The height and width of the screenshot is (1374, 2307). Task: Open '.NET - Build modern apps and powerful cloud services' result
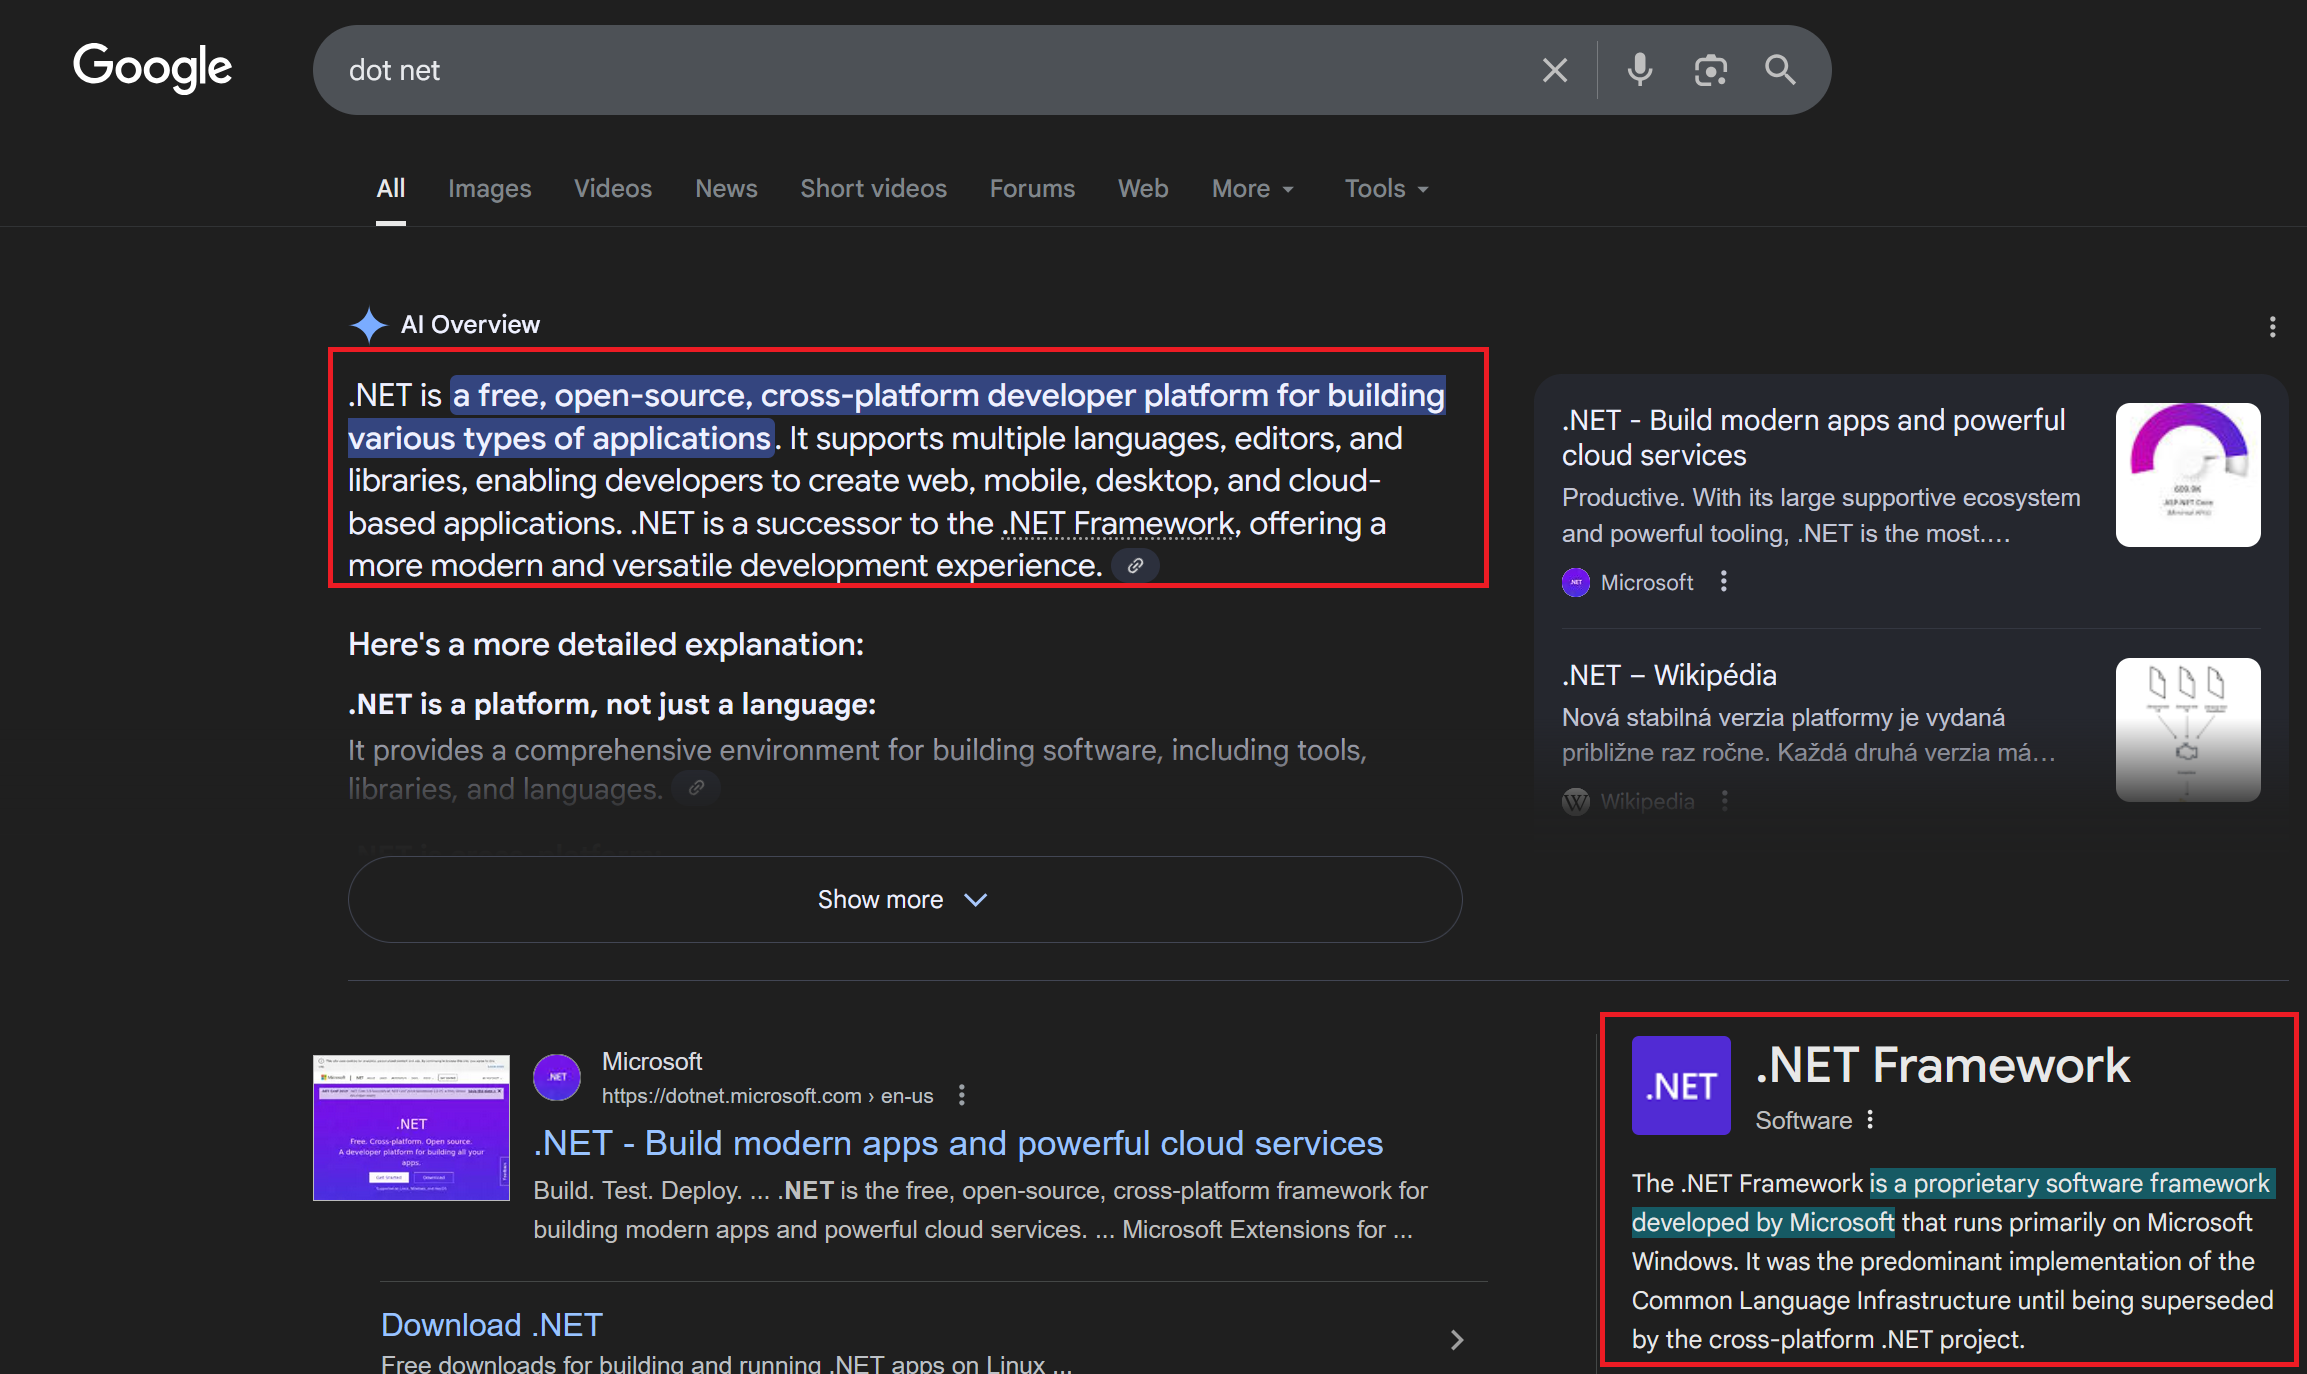tap(958, 1143)
